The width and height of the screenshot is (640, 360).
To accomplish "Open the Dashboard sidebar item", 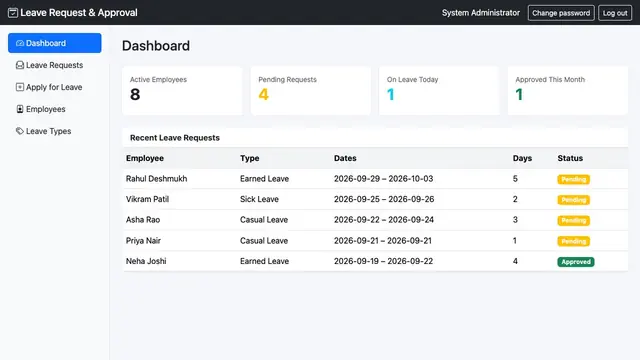I will pos(55,43).
